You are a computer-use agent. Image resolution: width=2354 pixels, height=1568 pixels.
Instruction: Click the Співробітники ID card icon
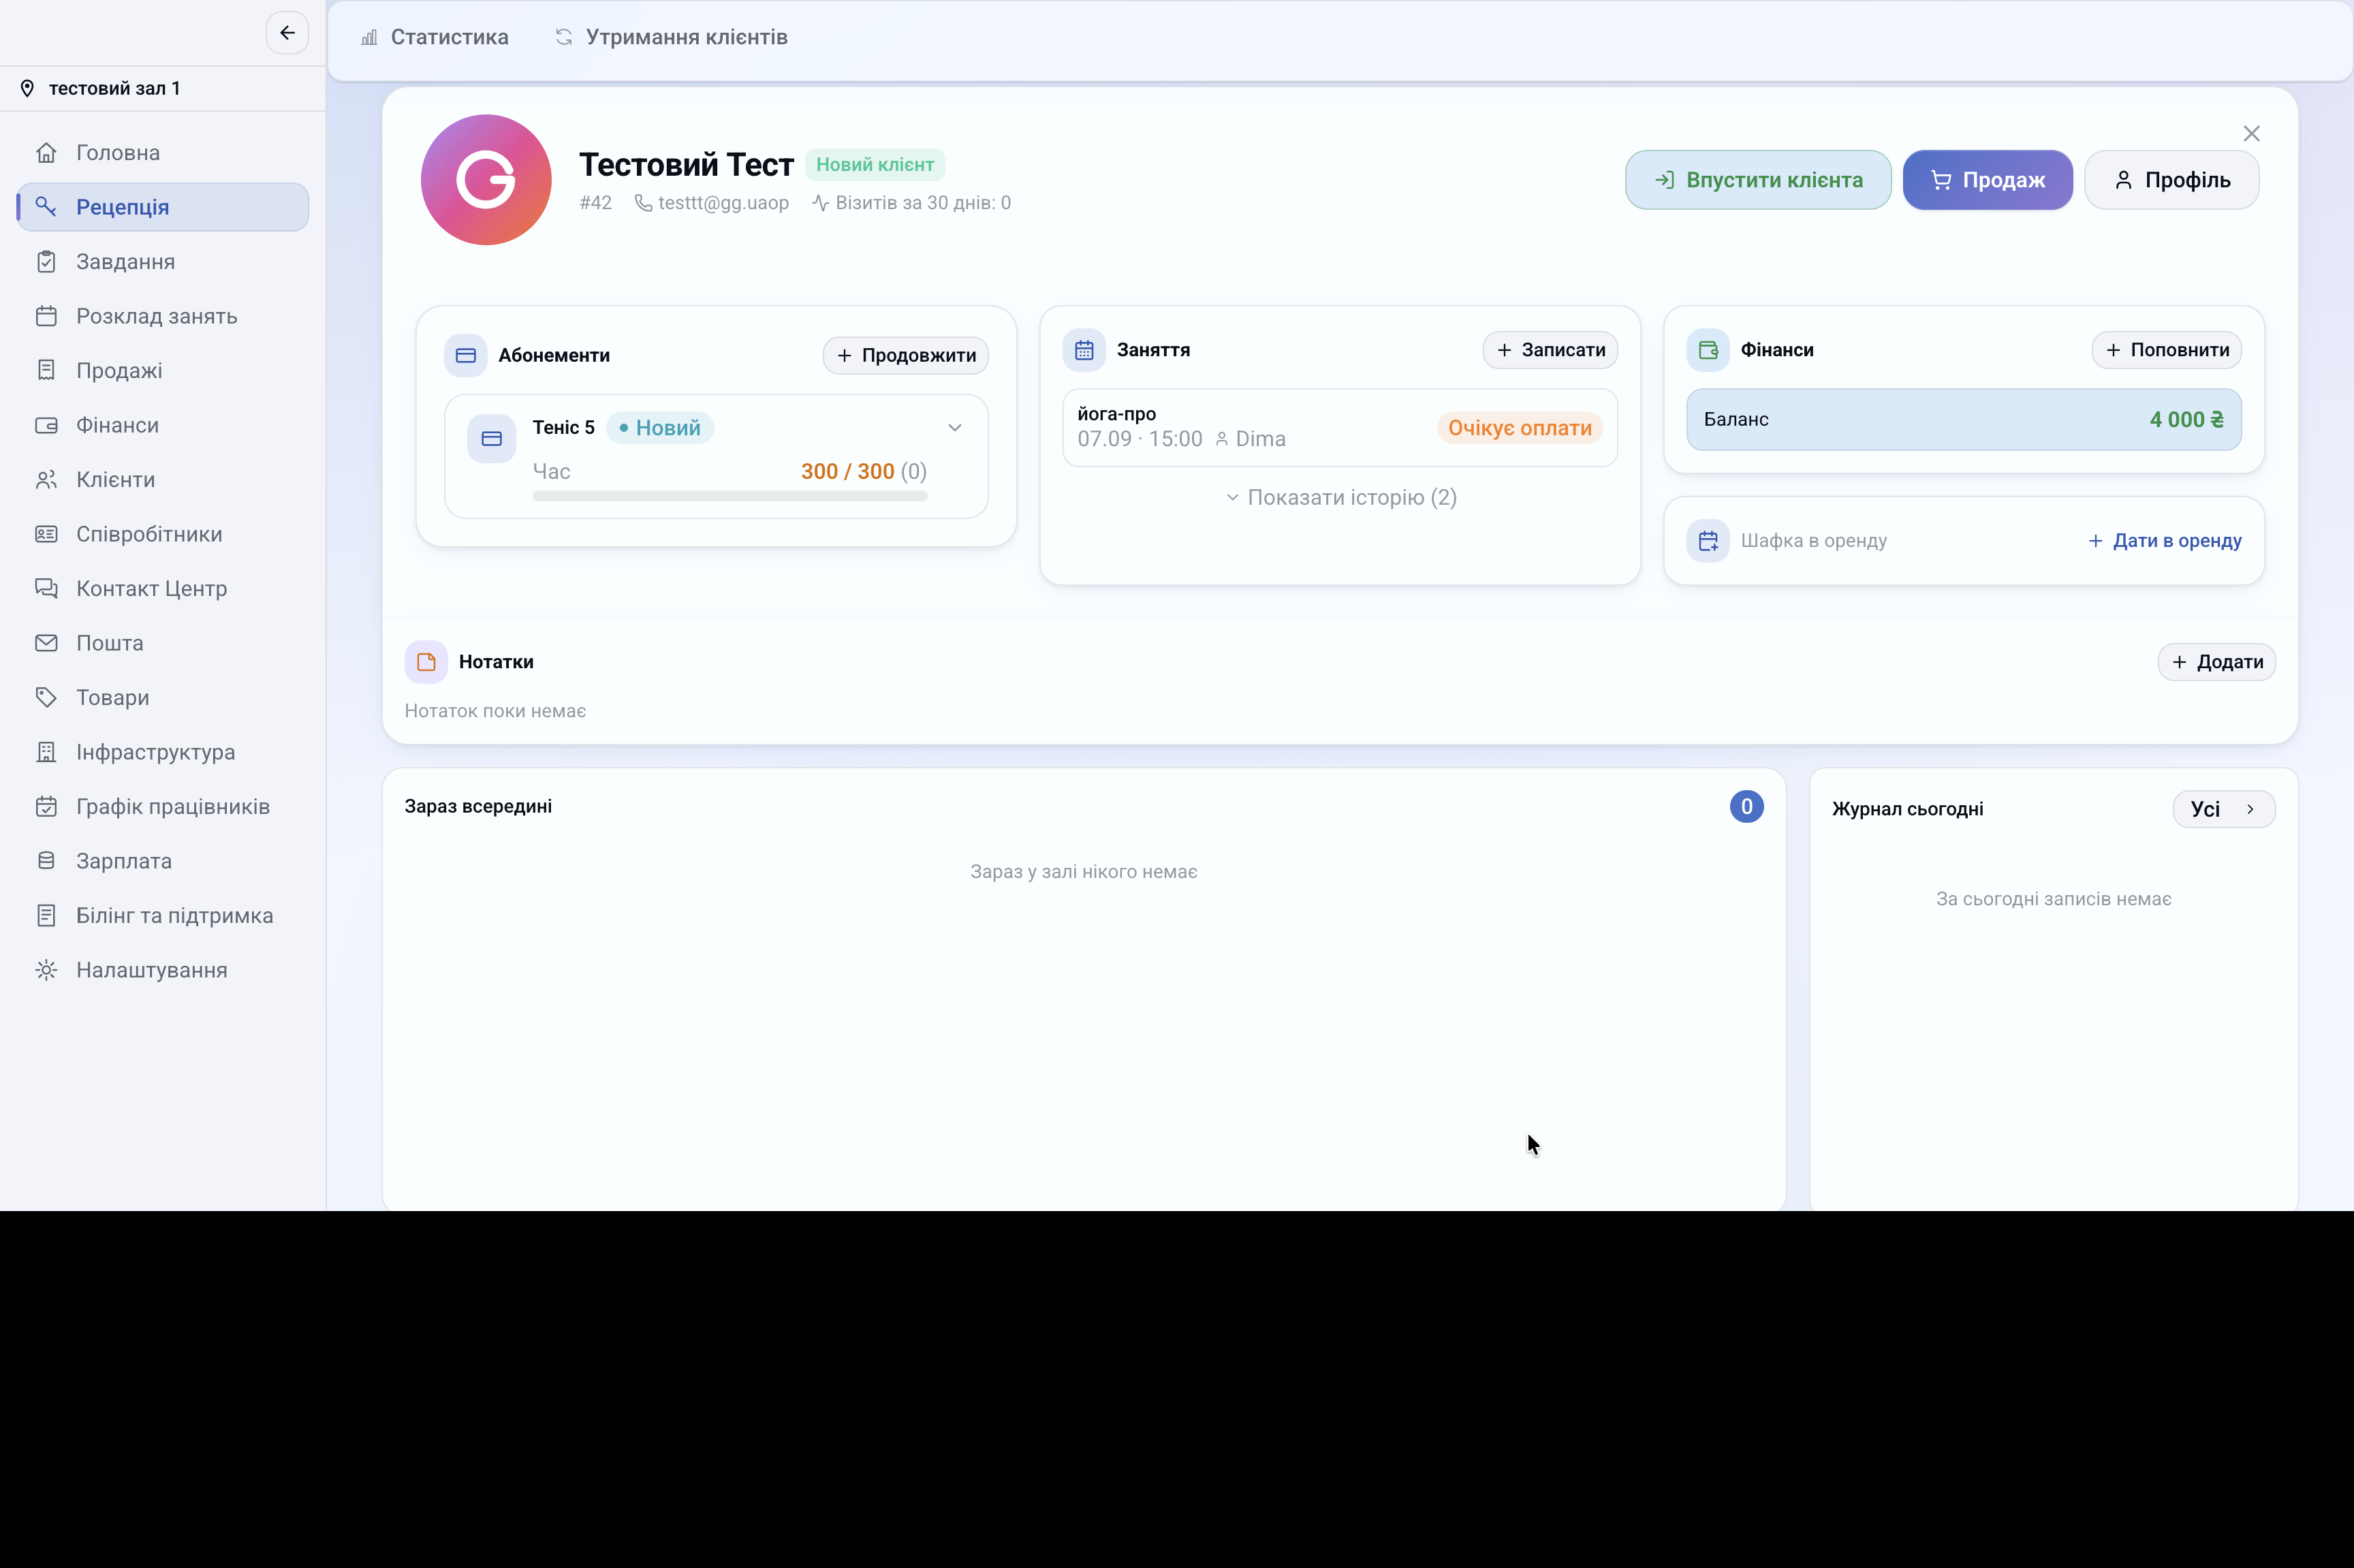[x=46, y=534]
